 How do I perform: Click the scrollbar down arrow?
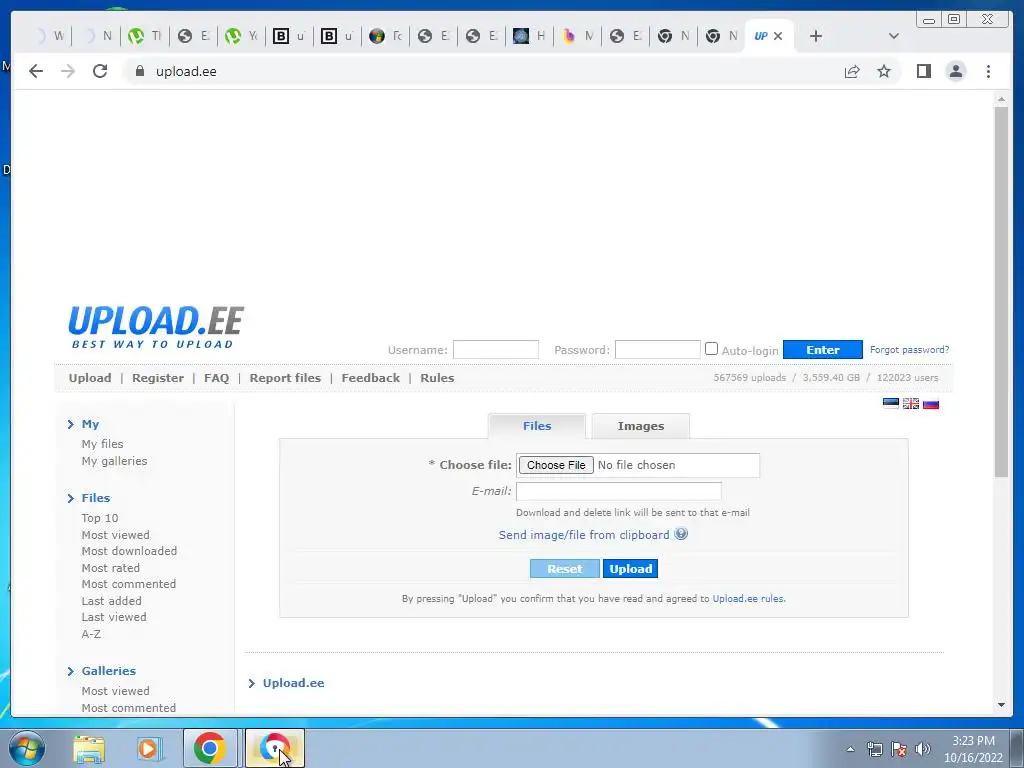(x=1001, y=705)
